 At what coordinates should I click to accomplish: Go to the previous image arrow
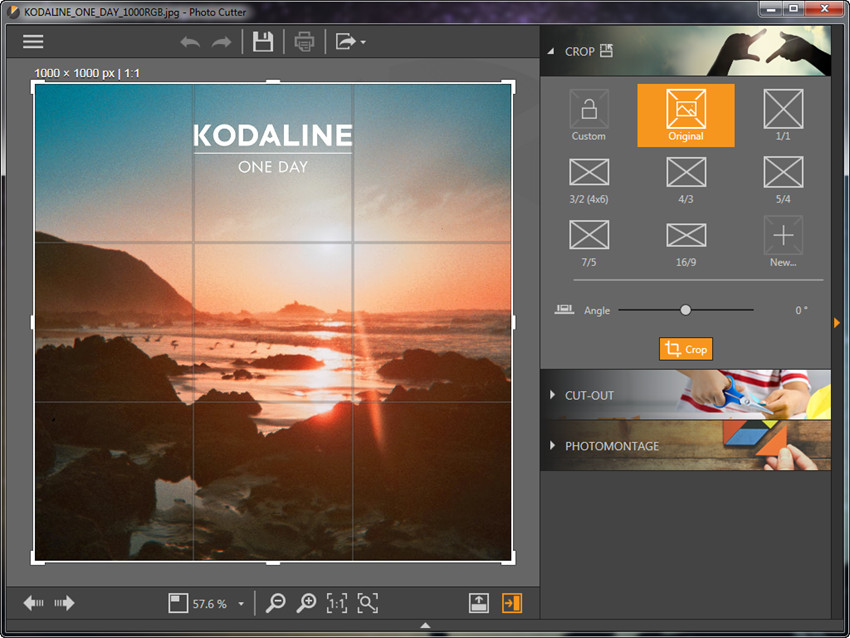pos(34,603)
